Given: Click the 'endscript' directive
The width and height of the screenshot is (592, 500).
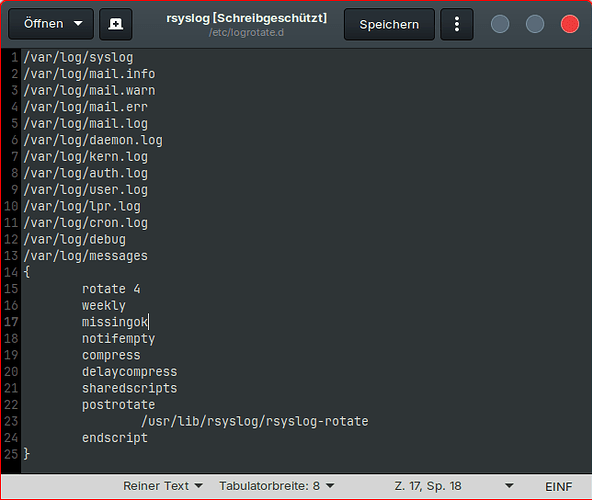Looking at the screenshot, I should [x=115, y=438].
